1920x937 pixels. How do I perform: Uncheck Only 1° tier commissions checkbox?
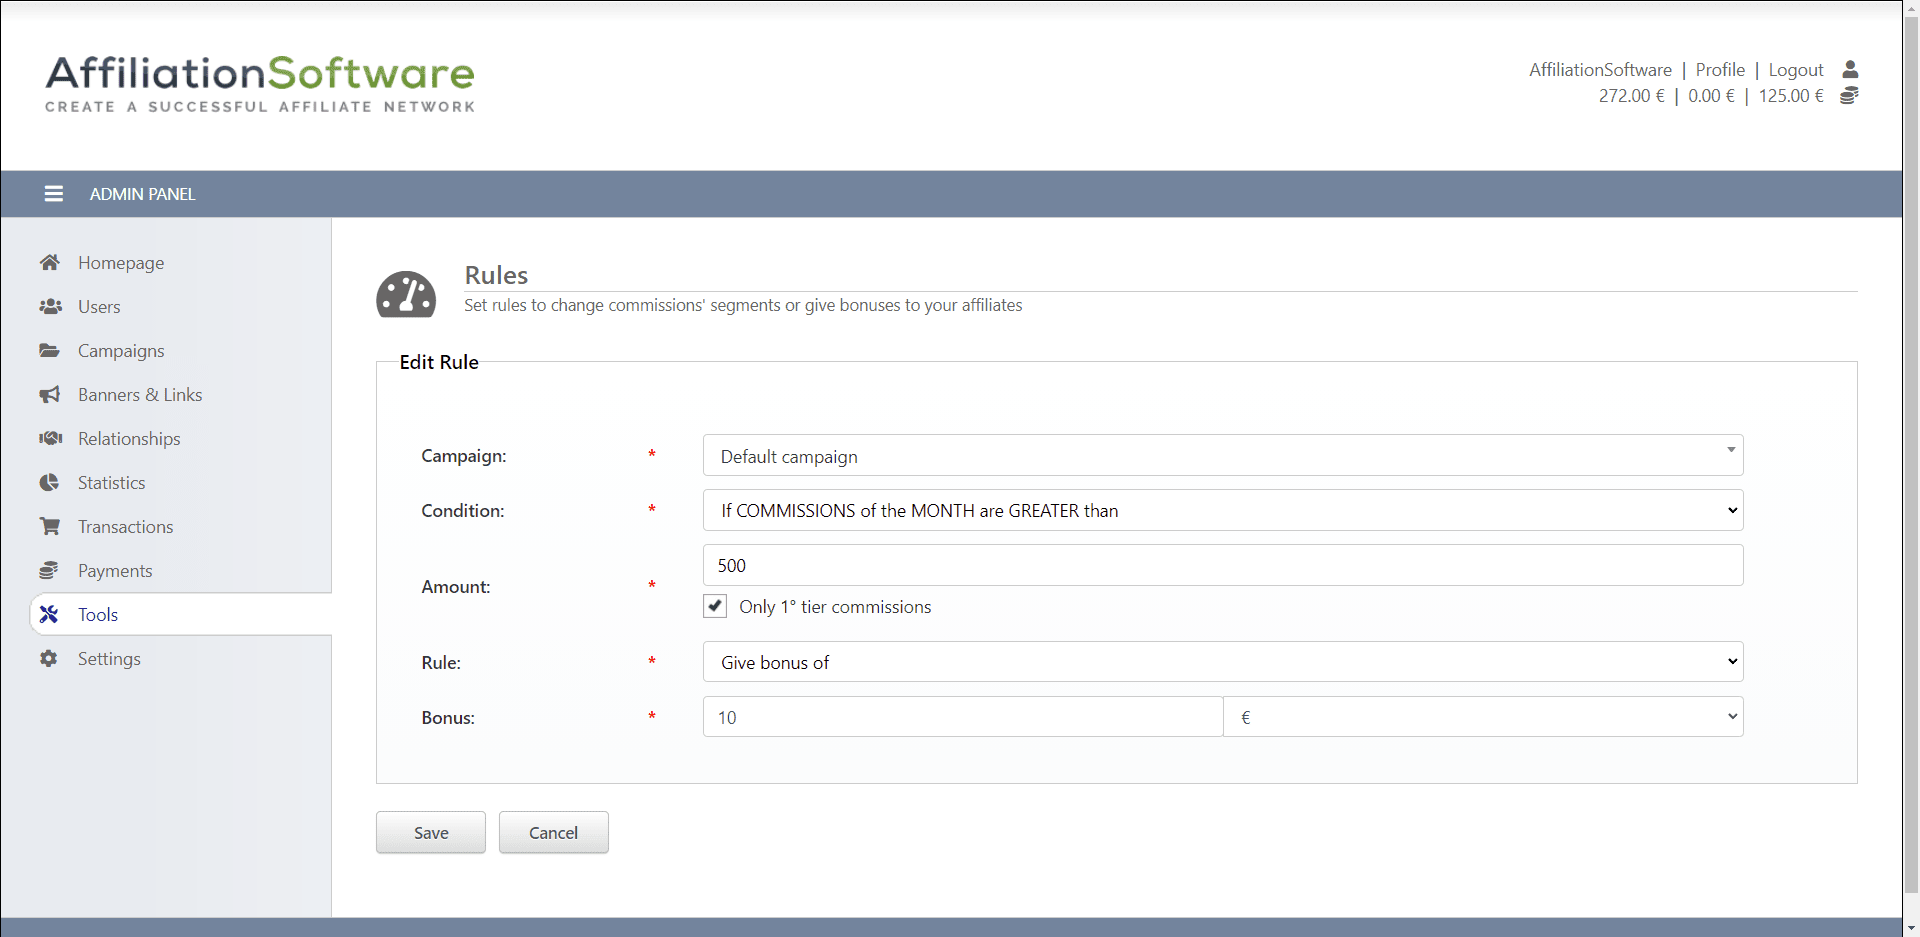point(715,606)
